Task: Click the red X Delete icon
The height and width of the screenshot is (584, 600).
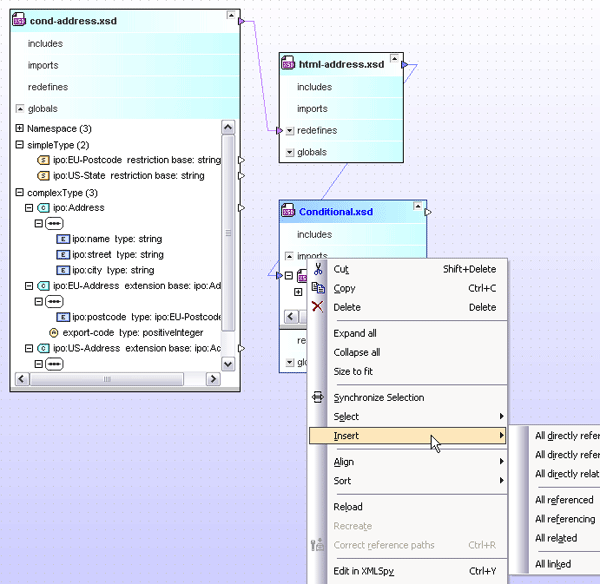Action: pos(318,307)
